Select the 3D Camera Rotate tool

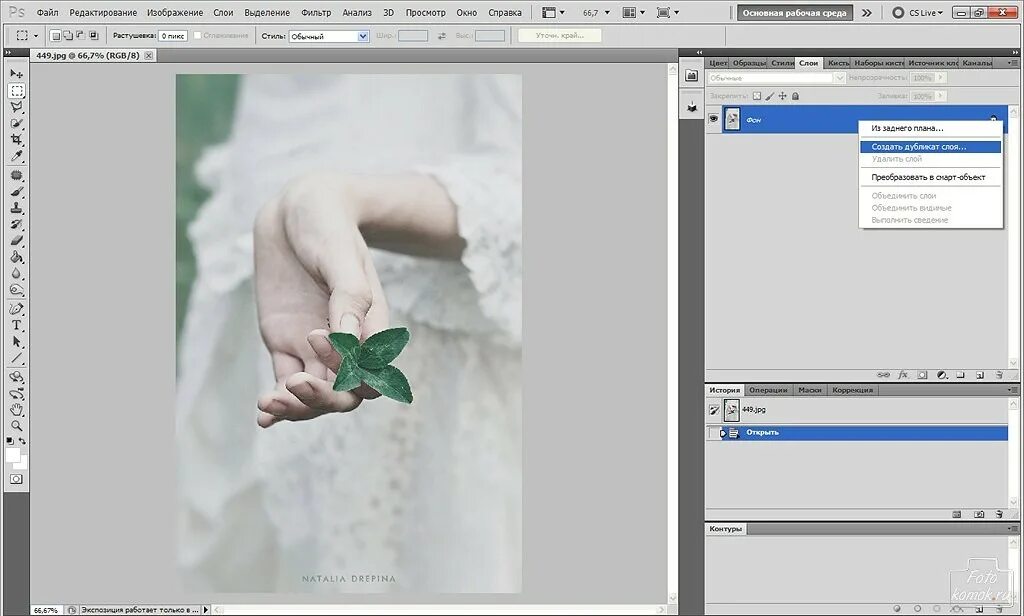coord(16,393)
